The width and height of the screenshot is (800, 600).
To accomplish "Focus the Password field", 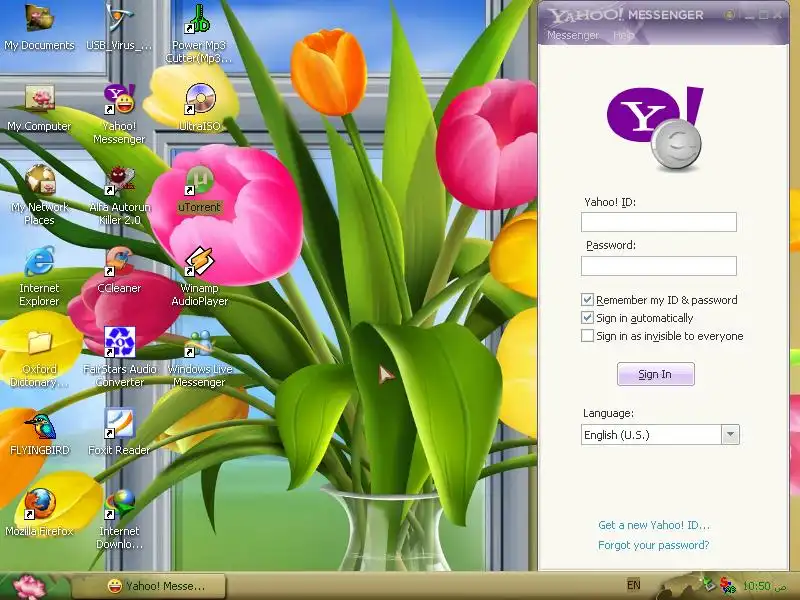I will 659,266.
